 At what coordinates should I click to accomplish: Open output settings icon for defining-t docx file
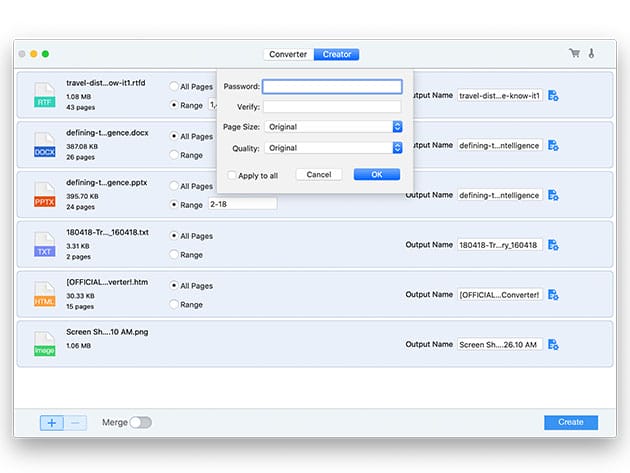tap(553, 146)
